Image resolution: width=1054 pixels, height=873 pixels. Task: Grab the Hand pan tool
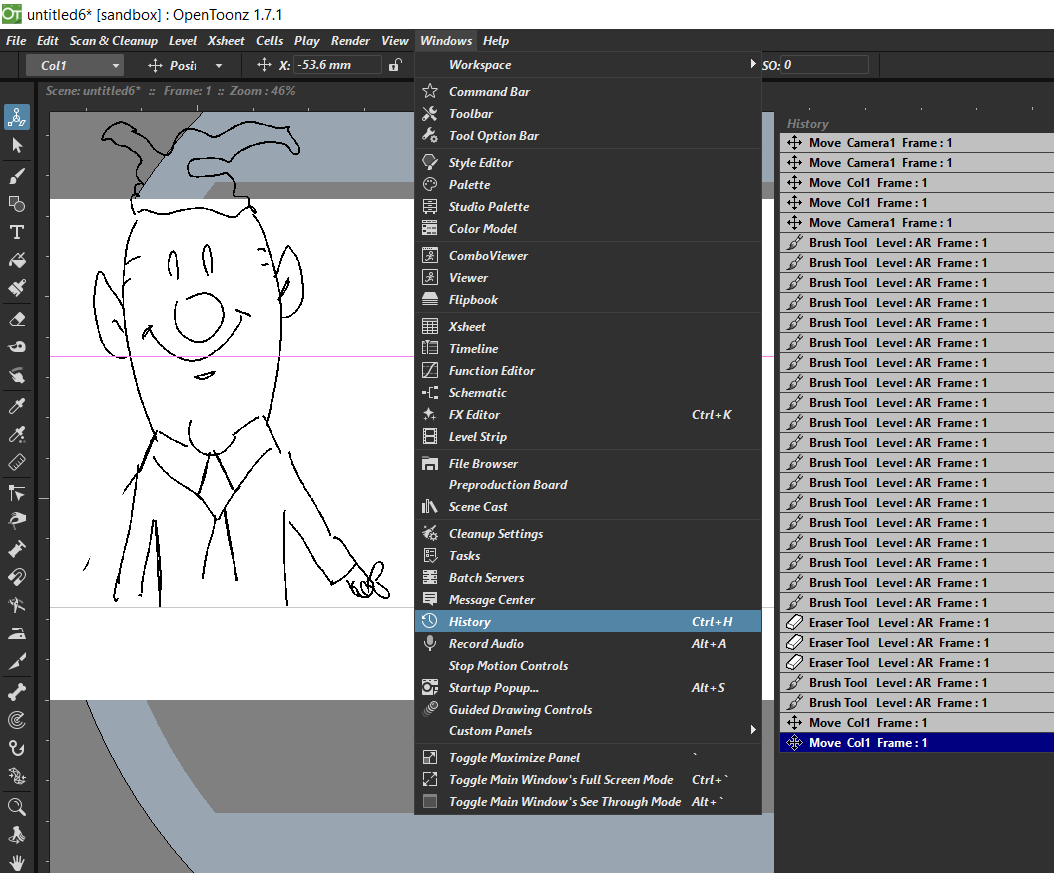[x=17, y=861]
